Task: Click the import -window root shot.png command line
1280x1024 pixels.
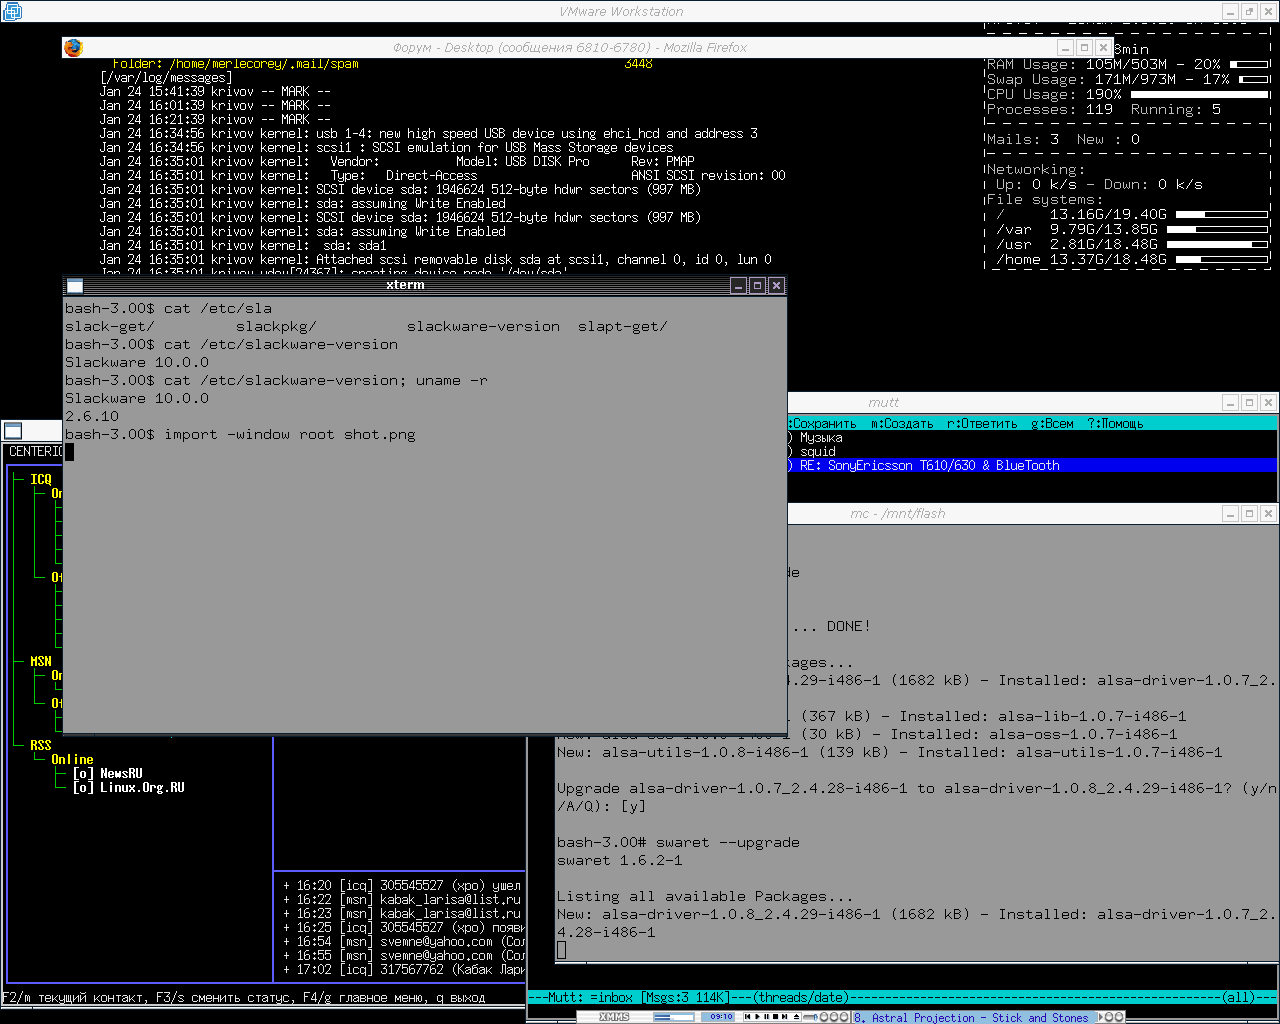Action: point(240,434)
